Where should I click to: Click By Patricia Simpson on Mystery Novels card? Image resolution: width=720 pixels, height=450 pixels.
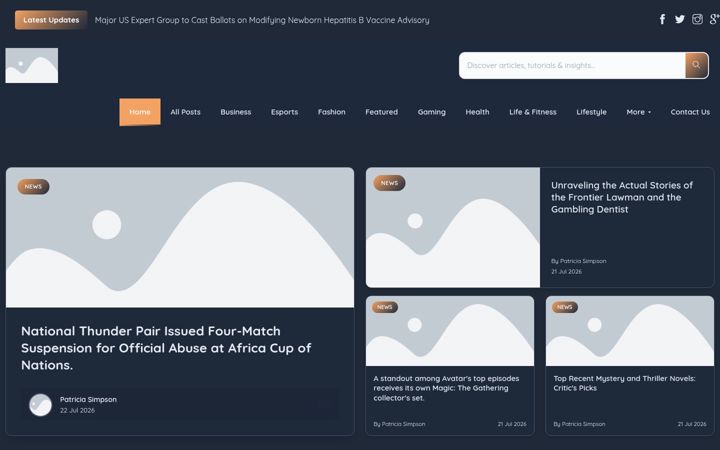[579, 424]
